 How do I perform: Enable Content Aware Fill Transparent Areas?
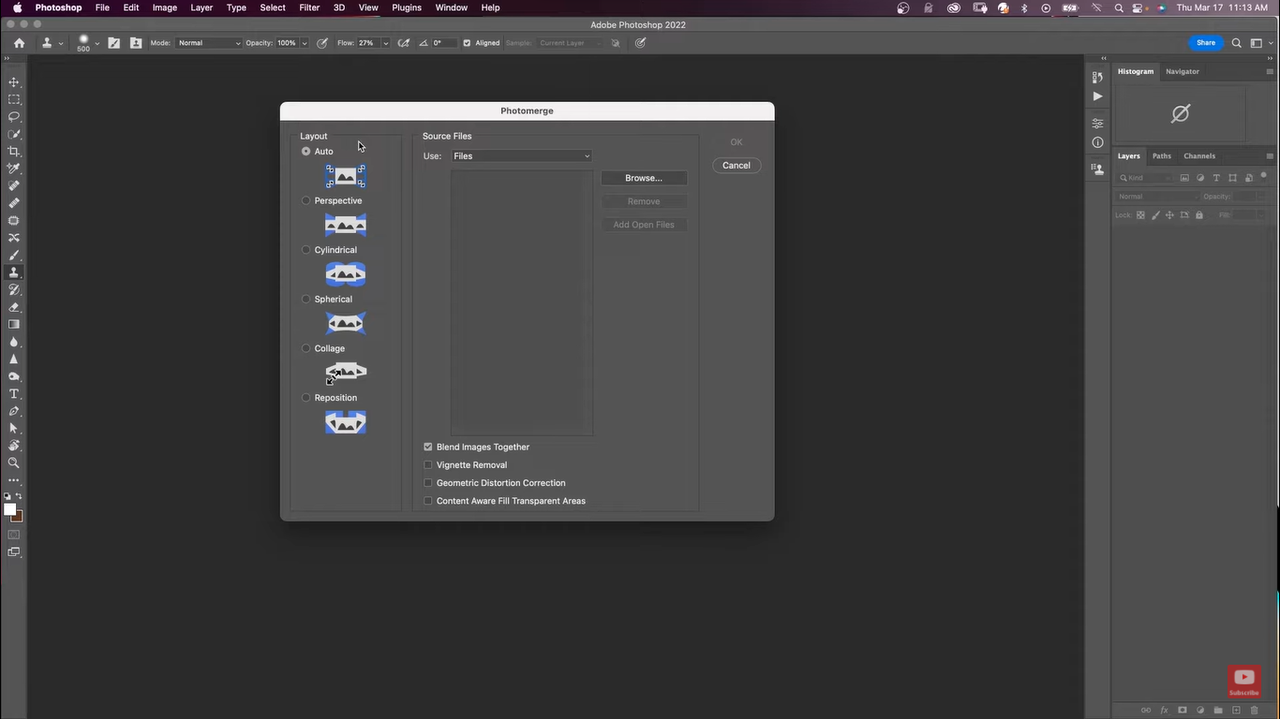(428, 501)
